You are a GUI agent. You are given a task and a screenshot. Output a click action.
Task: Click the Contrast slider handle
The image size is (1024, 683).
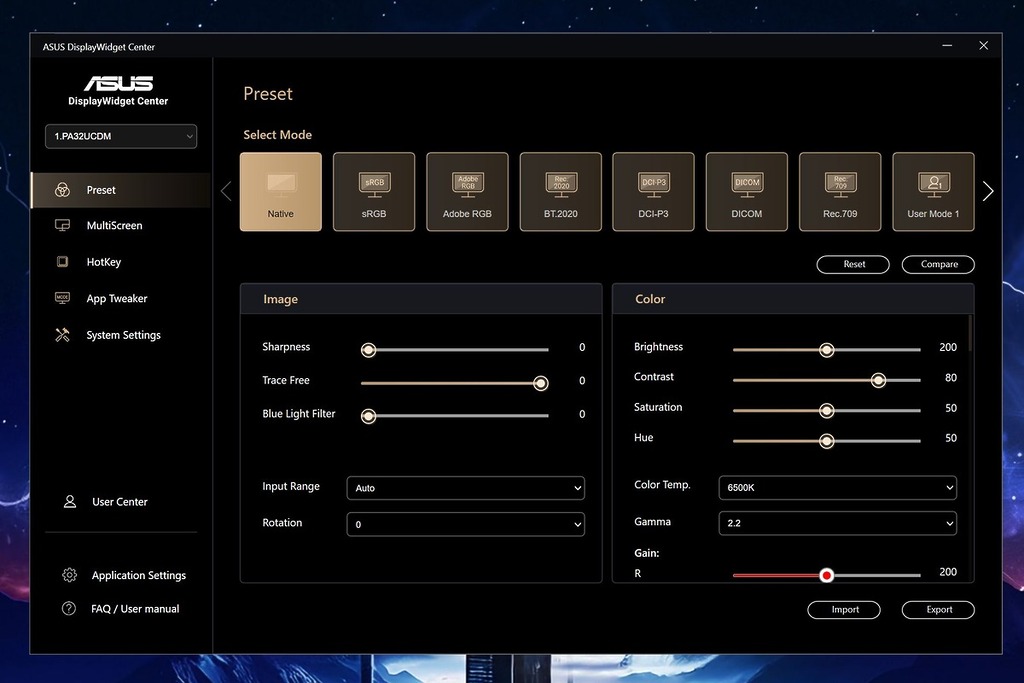pos(878,380)
